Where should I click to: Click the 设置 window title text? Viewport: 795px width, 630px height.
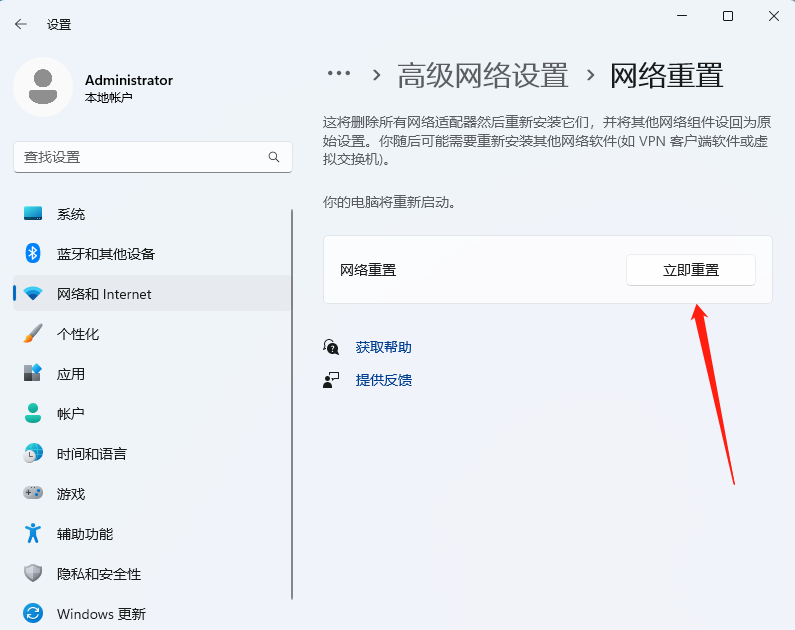tap(59, 24)
